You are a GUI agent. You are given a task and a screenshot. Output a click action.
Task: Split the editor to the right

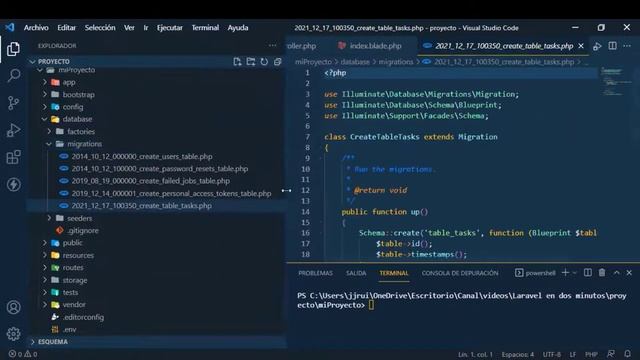612,46
